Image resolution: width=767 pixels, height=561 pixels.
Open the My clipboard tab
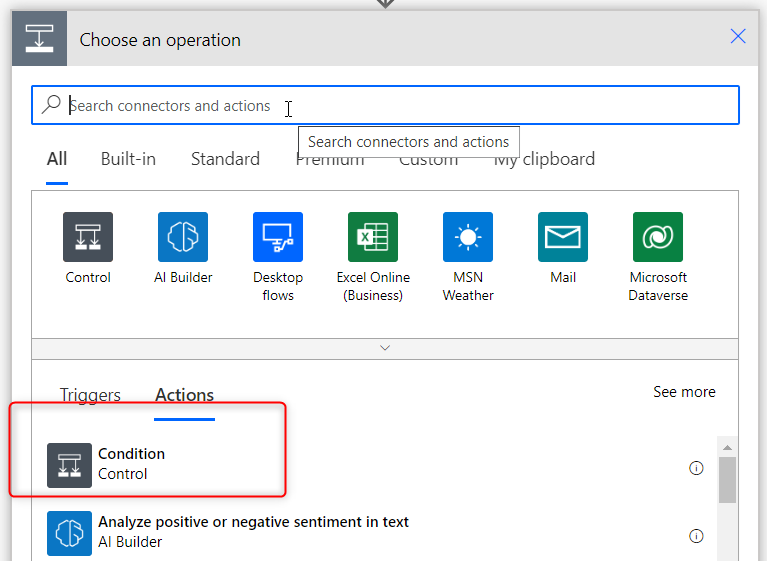tap(544, 159)
